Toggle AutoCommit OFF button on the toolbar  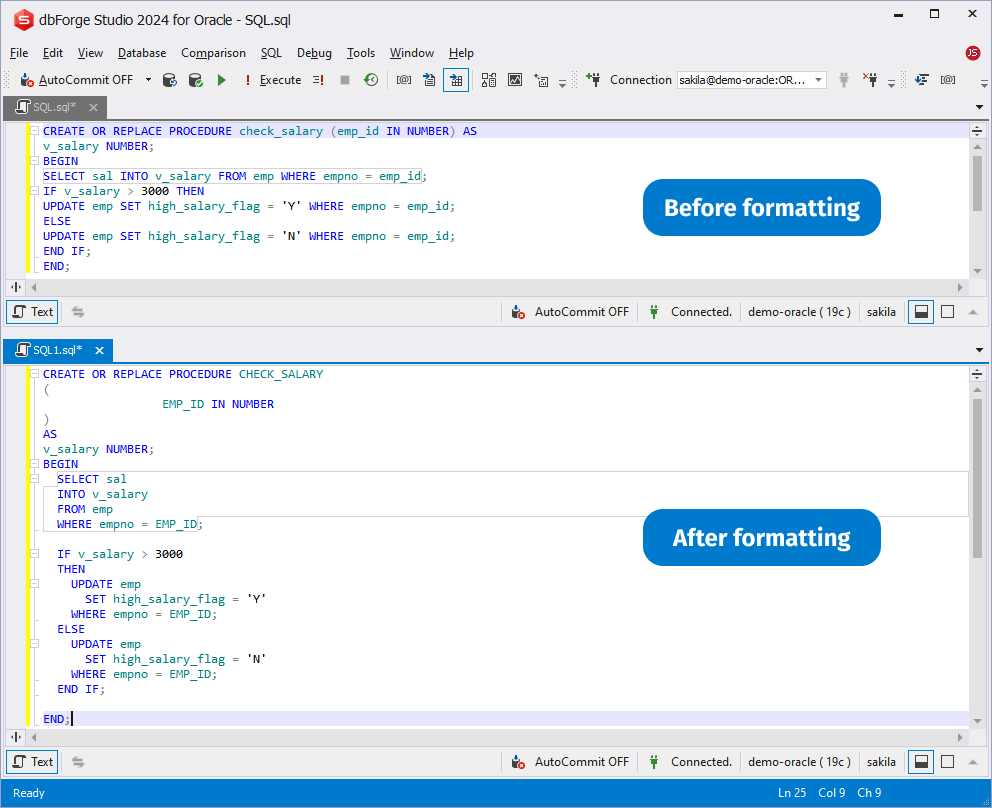click(x=78, y=80)
